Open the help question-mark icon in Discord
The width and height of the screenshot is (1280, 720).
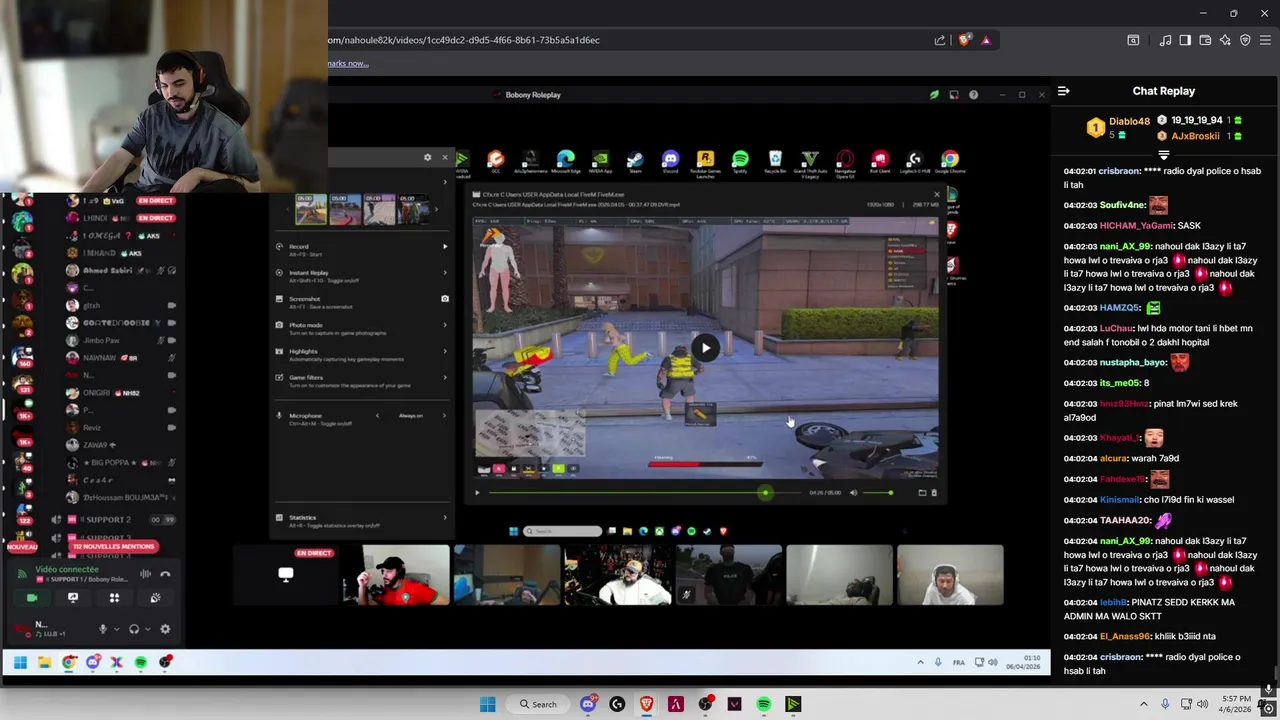pyautogui.click(x=973, y=95)
